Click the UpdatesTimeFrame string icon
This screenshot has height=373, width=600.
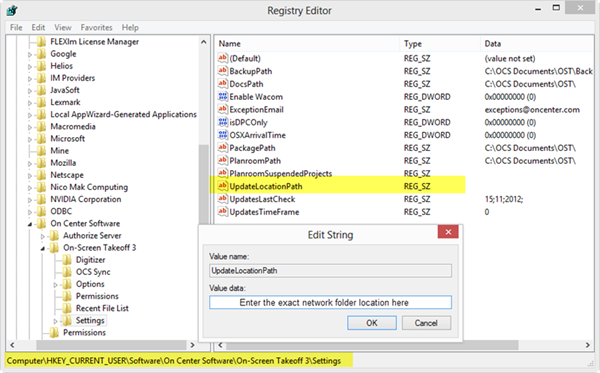[222, 212]
